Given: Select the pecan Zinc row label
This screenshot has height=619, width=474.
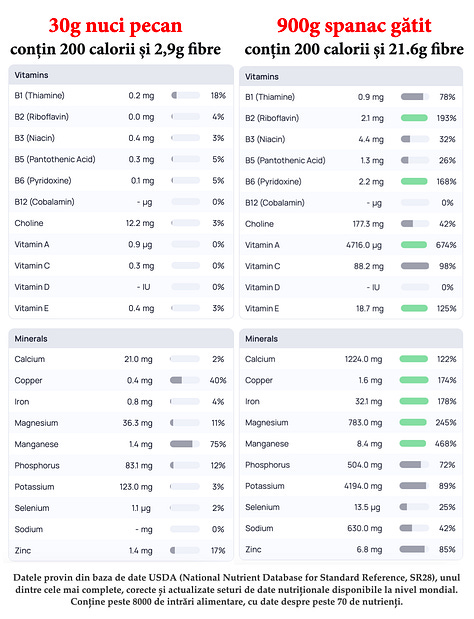Looking at the screenshot, I should 22,550.
